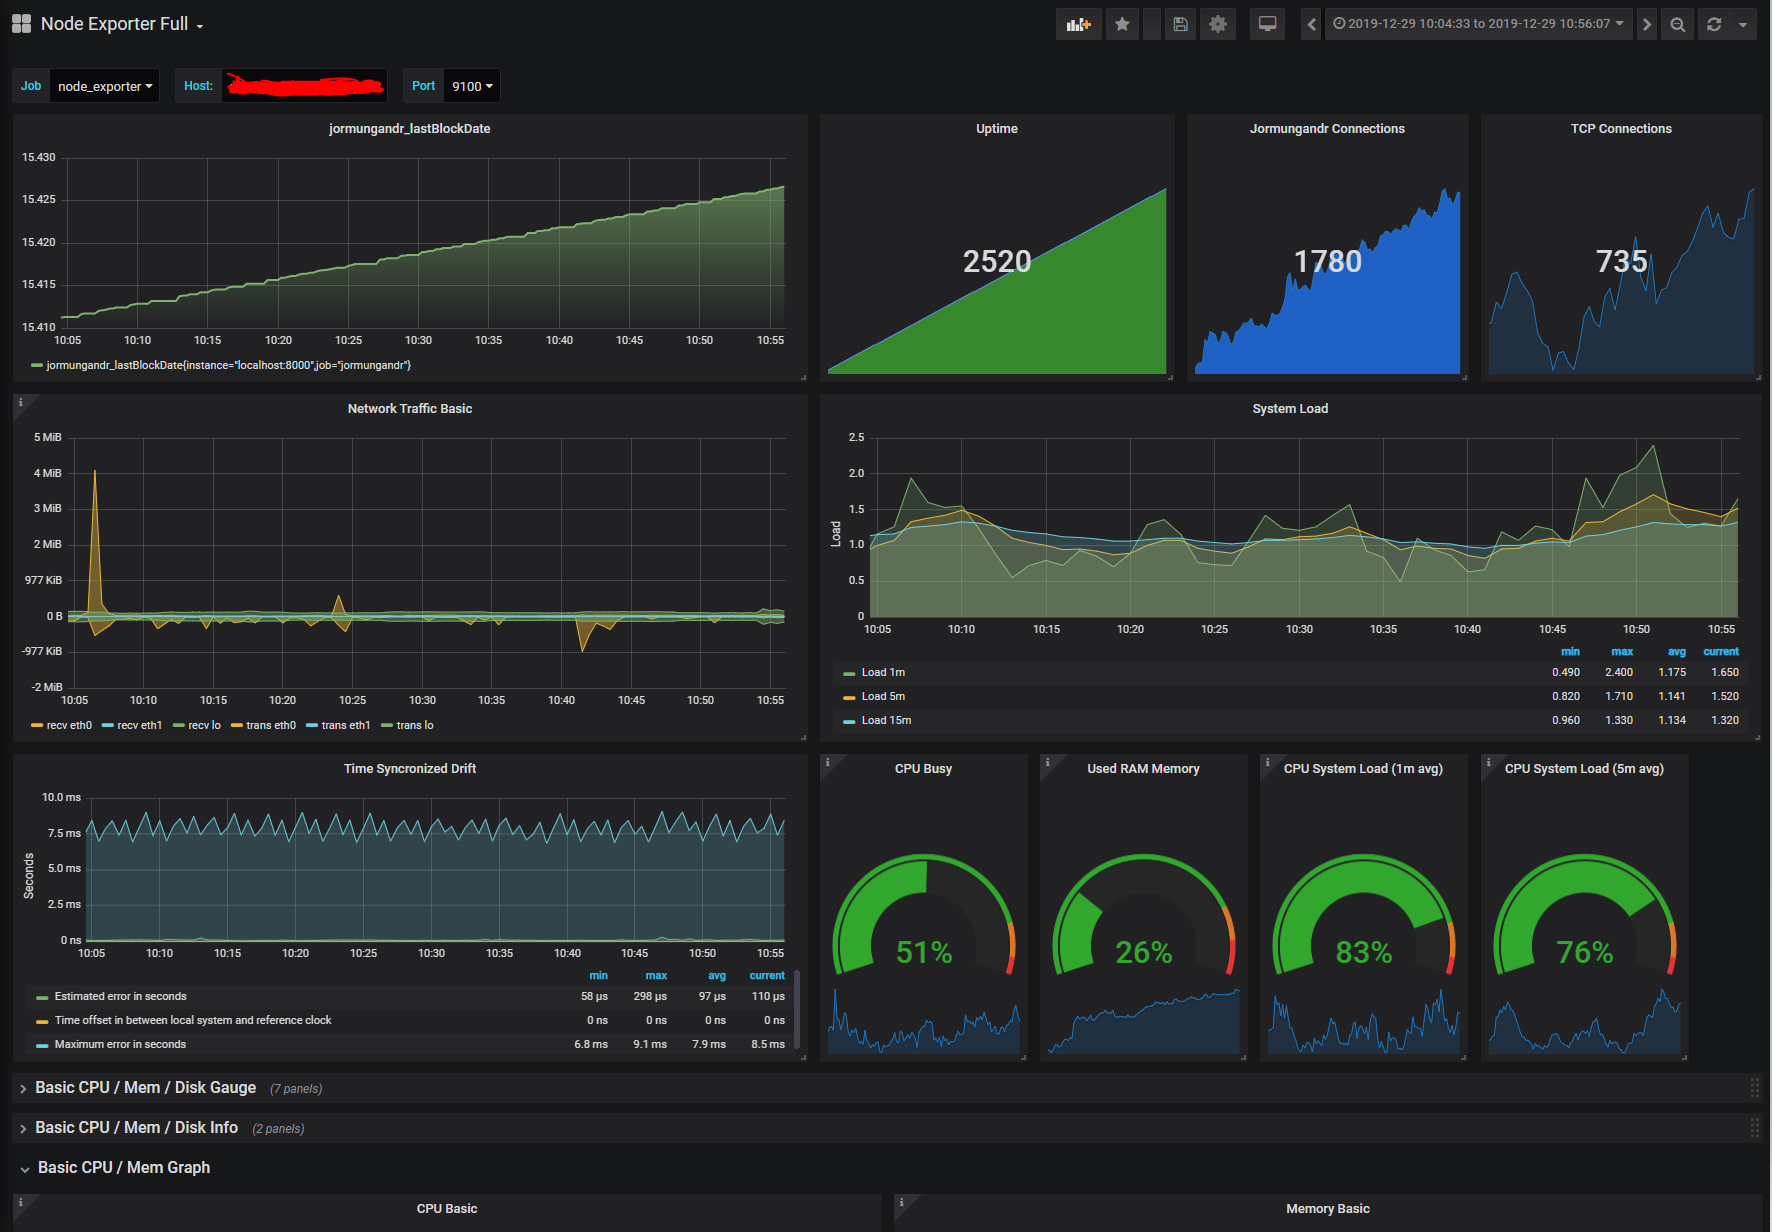
Task: Hide the trans eth0 series in Network Traffic
Action: pos(269,725)
